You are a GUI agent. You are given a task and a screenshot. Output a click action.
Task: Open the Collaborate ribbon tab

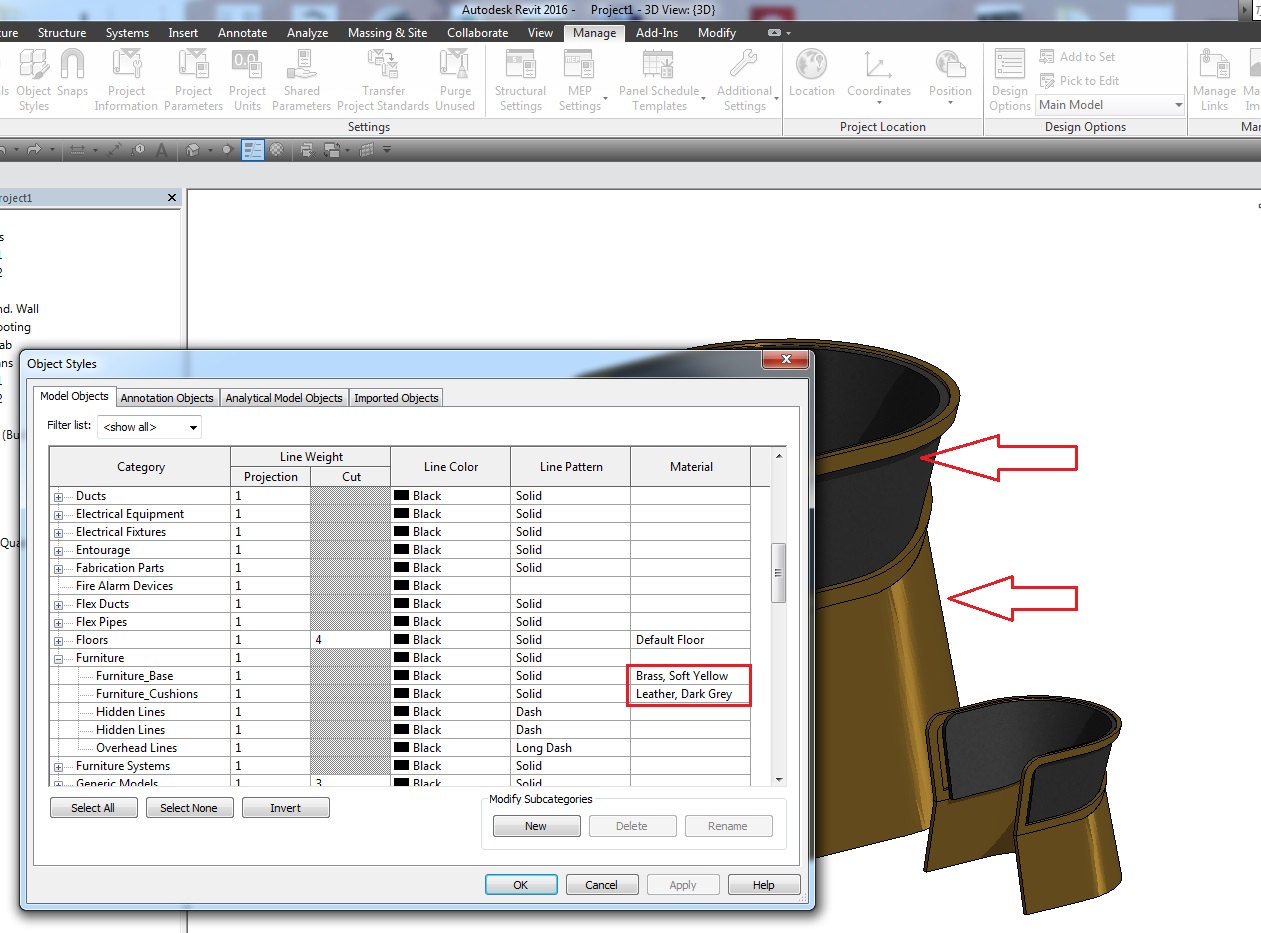click(x=477, y=33)
